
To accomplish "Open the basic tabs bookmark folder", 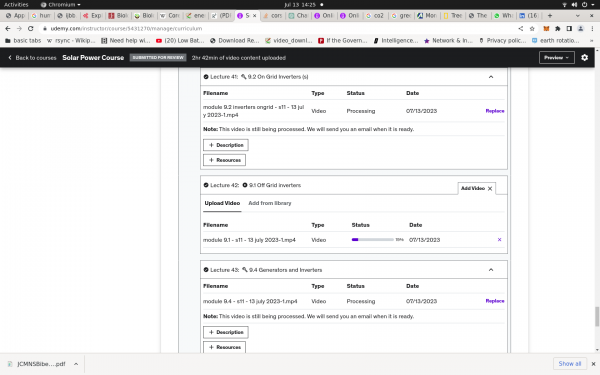I will pos(23,41).
